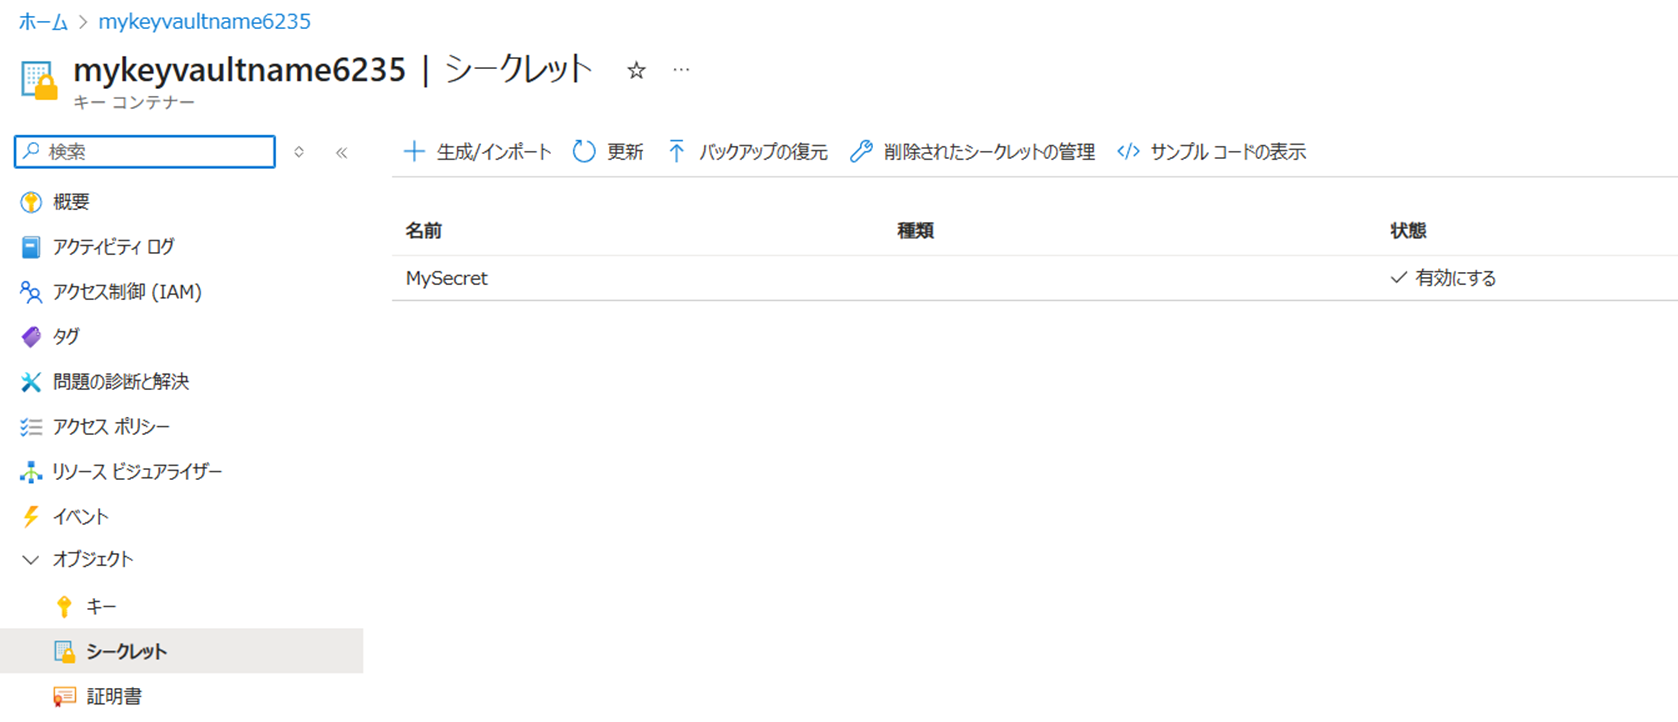Click the アクティビティ ログ book icon

[x=31, y=247]
